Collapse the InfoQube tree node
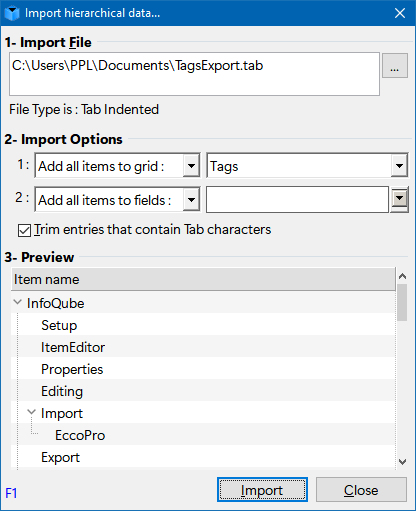Viewport: 416px width, 511px height. click(x=17, y=302)
